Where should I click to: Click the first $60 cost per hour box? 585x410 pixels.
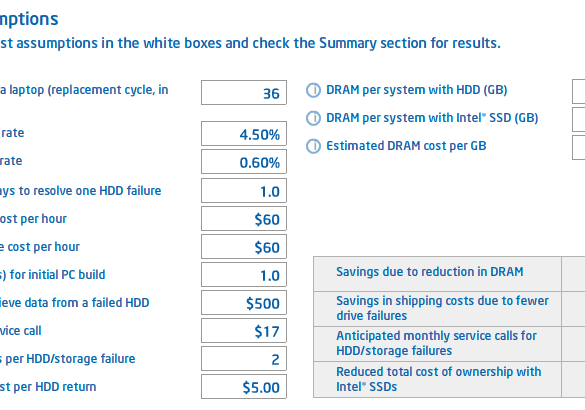(244, 219)
